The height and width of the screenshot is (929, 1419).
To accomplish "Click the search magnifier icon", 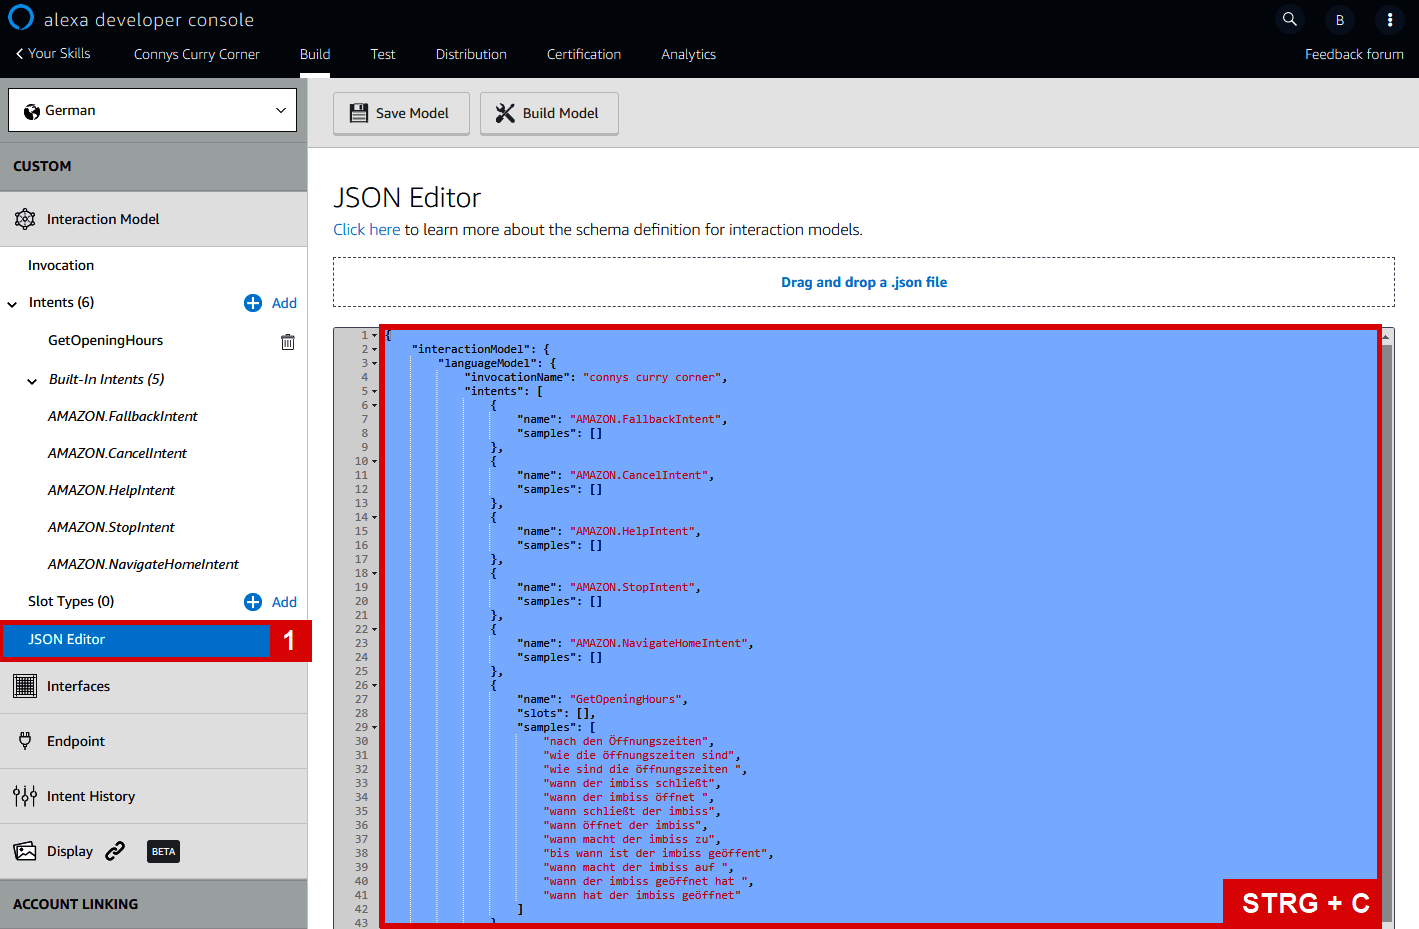I will pyautogui.click(x=1290, y=19).
